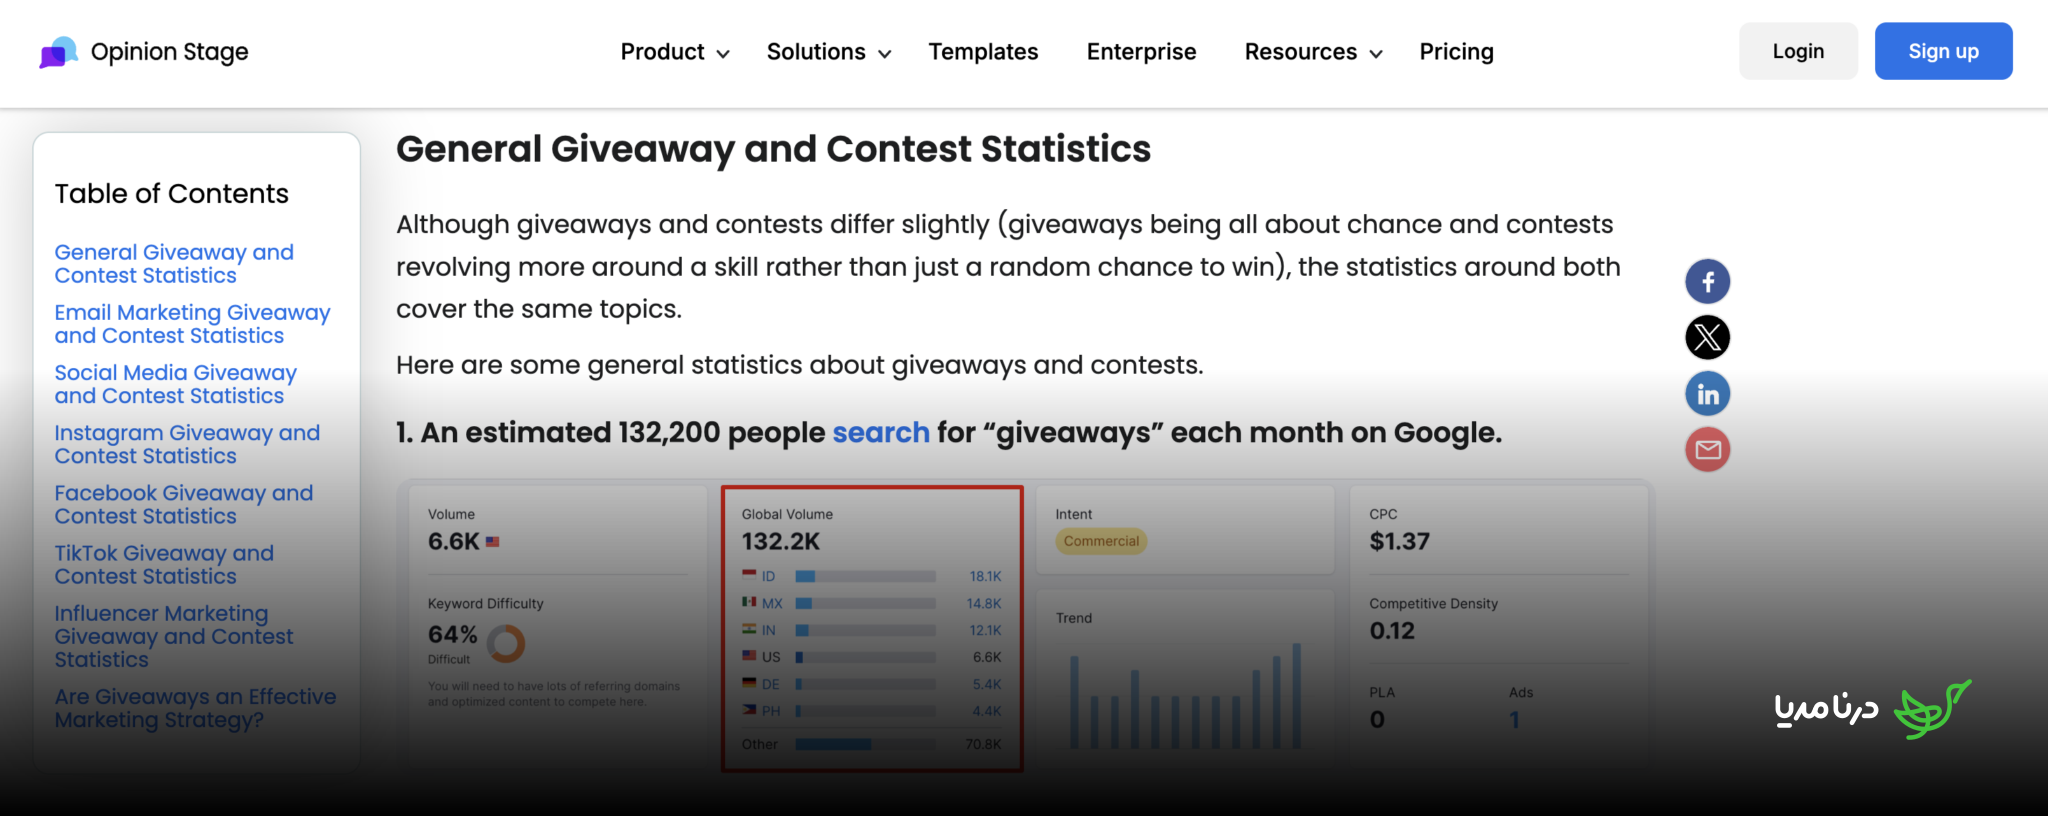Click the green leaf logo watermark
Viewport: 2048px width, 816px height.
[x=1932, y=710]
